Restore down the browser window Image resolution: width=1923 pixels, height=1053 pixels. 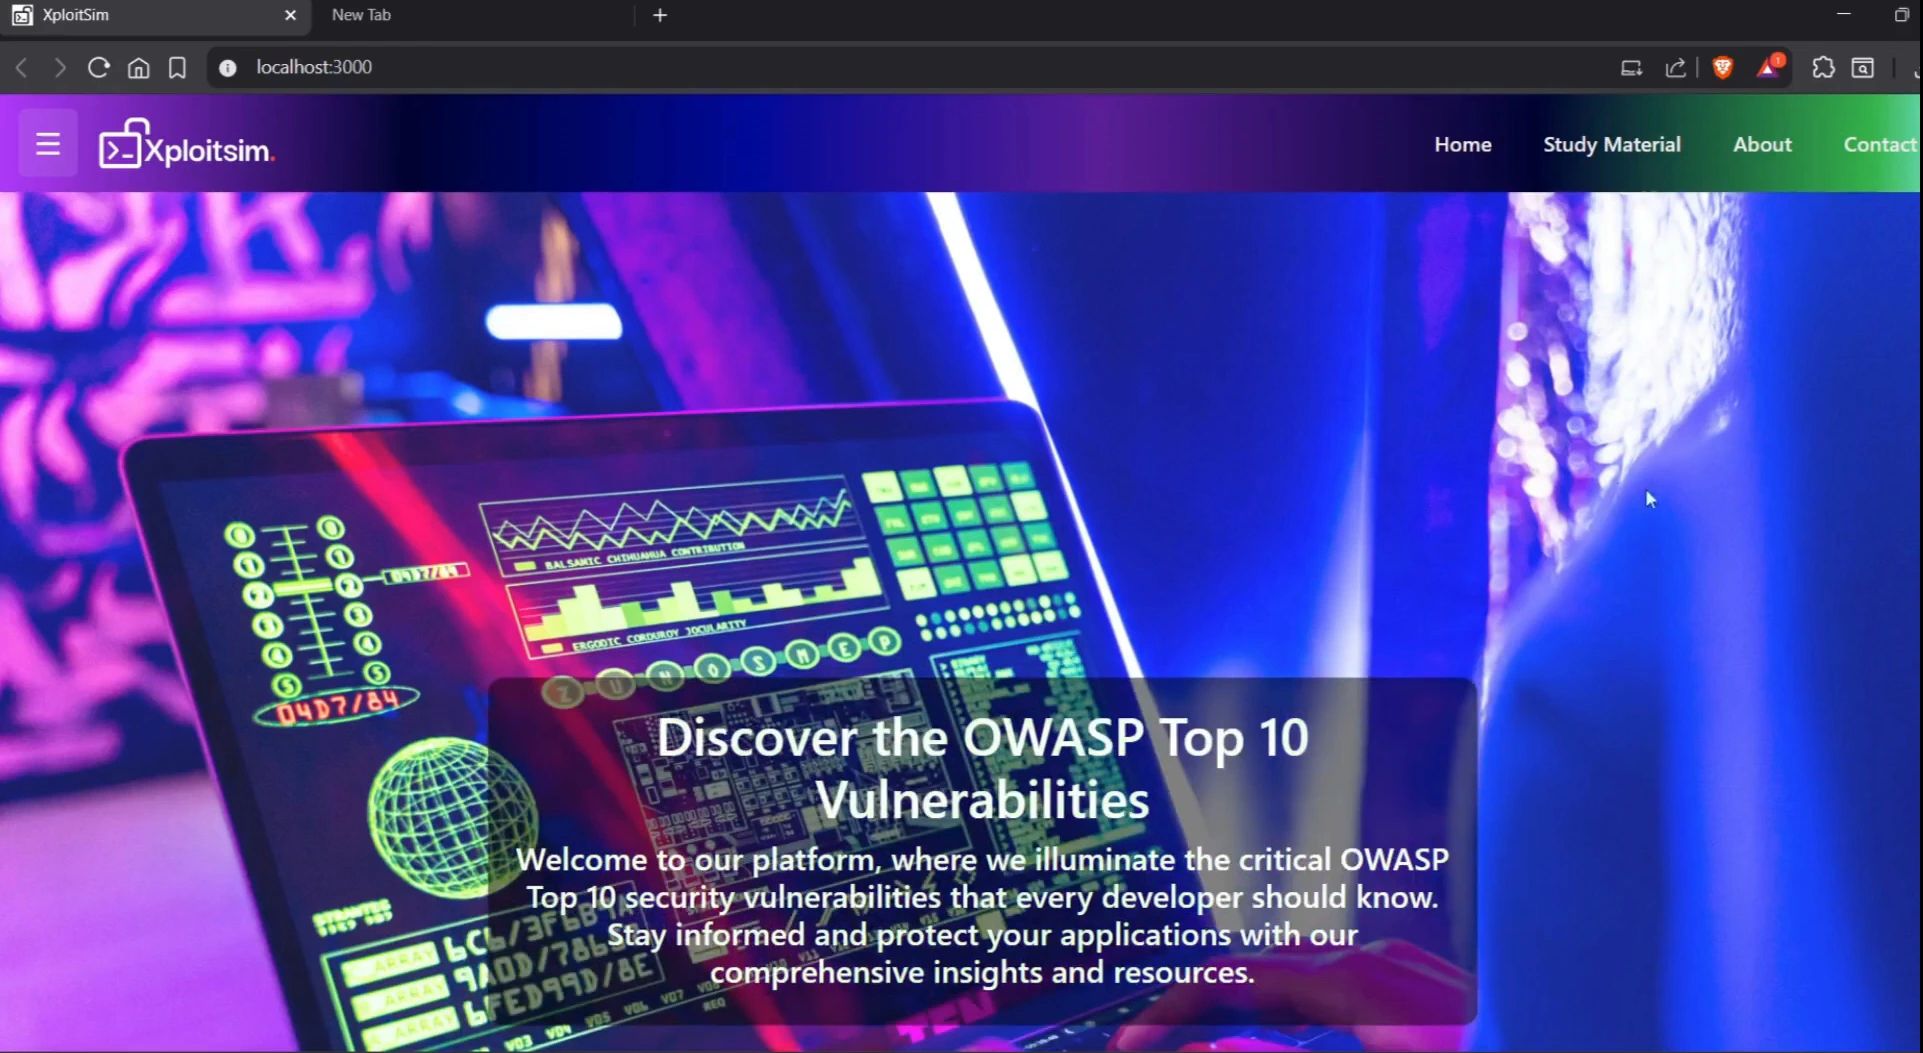pos(1901,14)
